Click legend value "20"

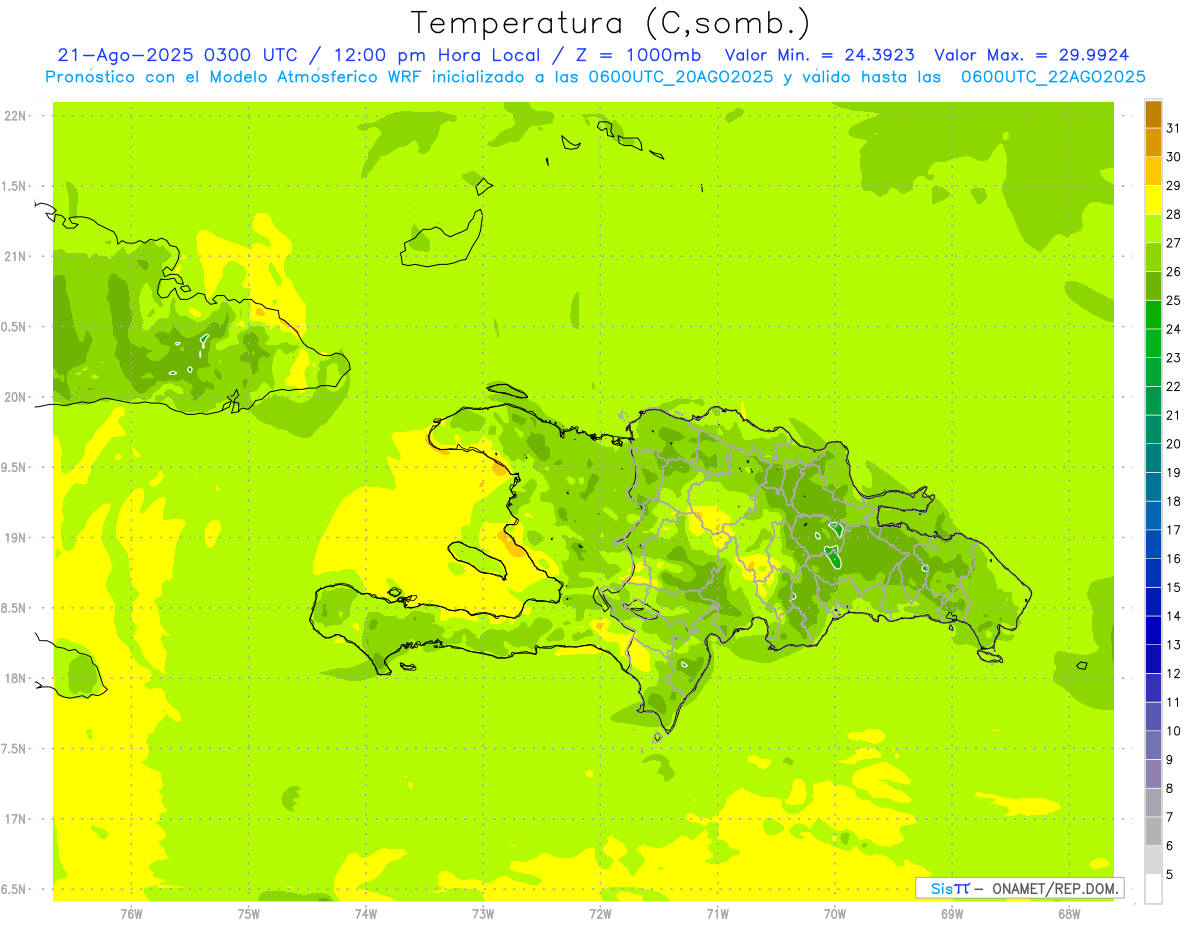point(1174,444)
